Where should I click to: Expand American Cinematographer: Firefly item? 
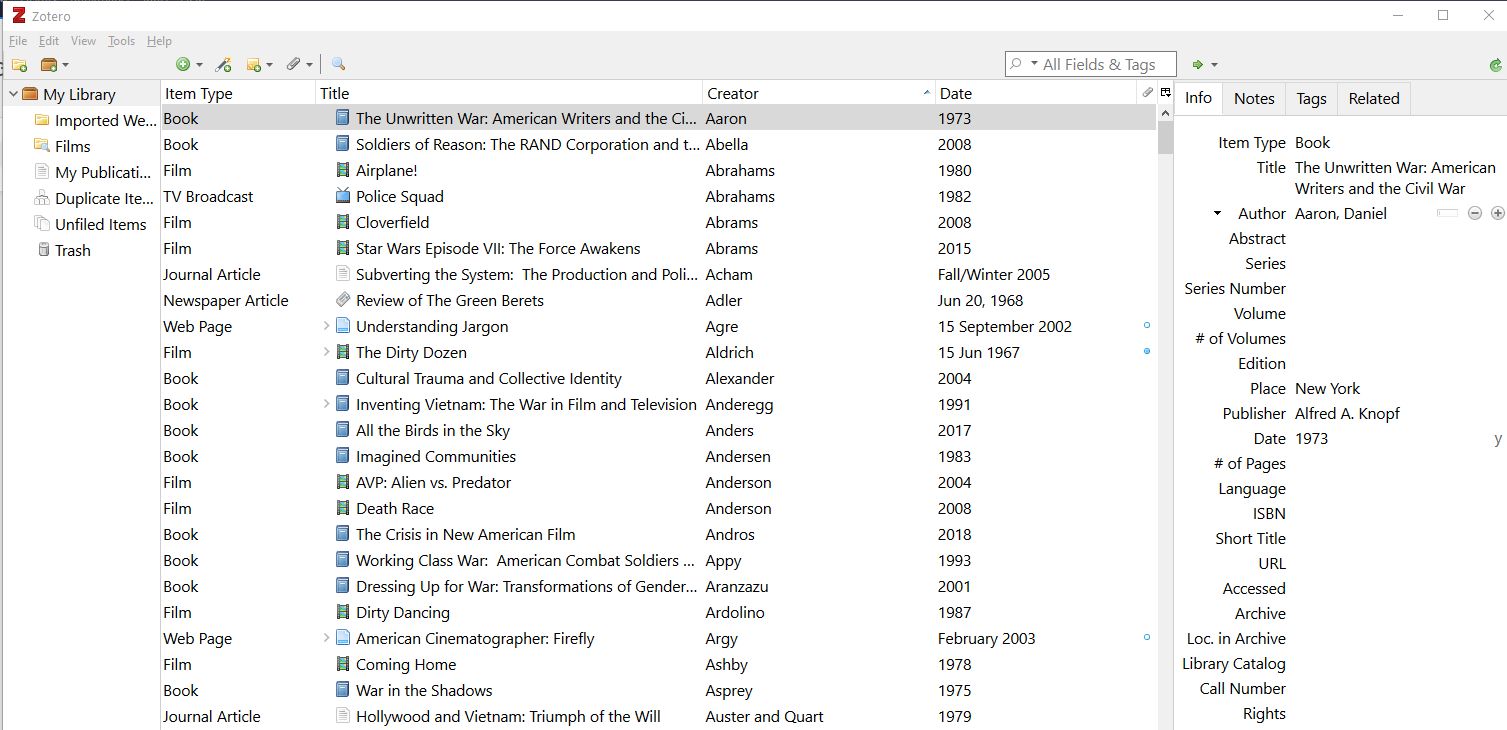point(326,638)
